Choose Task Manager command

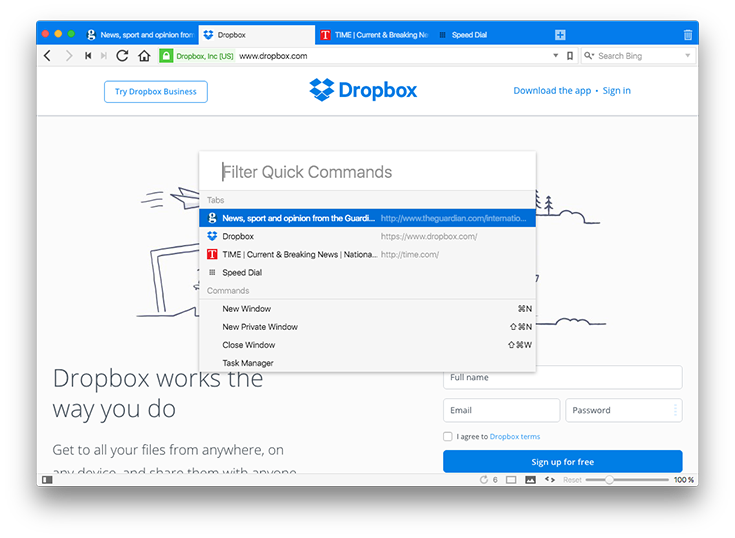click(368, 363)
